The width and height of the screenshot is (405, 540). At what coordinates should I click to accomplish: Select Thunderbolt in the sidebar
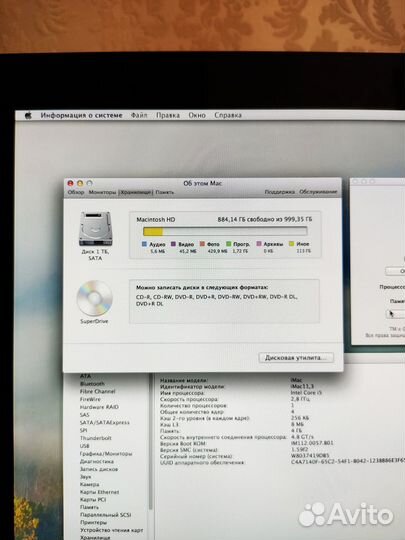[95, 438]
